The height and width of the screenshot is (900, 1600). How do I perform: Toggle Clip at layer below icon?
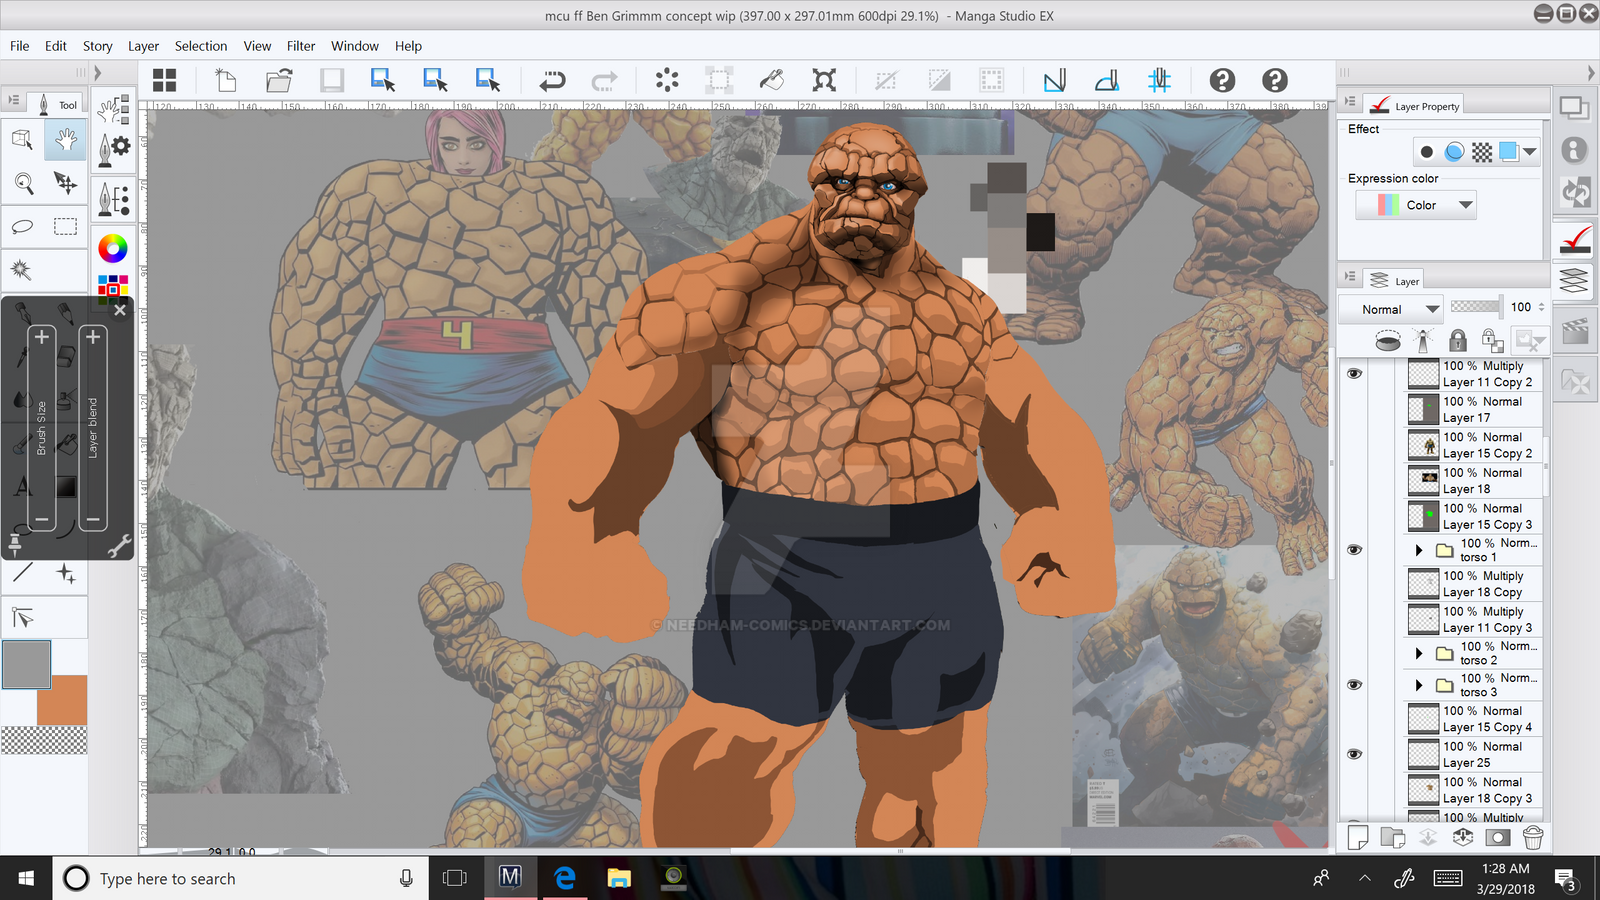pos(1388,341)
